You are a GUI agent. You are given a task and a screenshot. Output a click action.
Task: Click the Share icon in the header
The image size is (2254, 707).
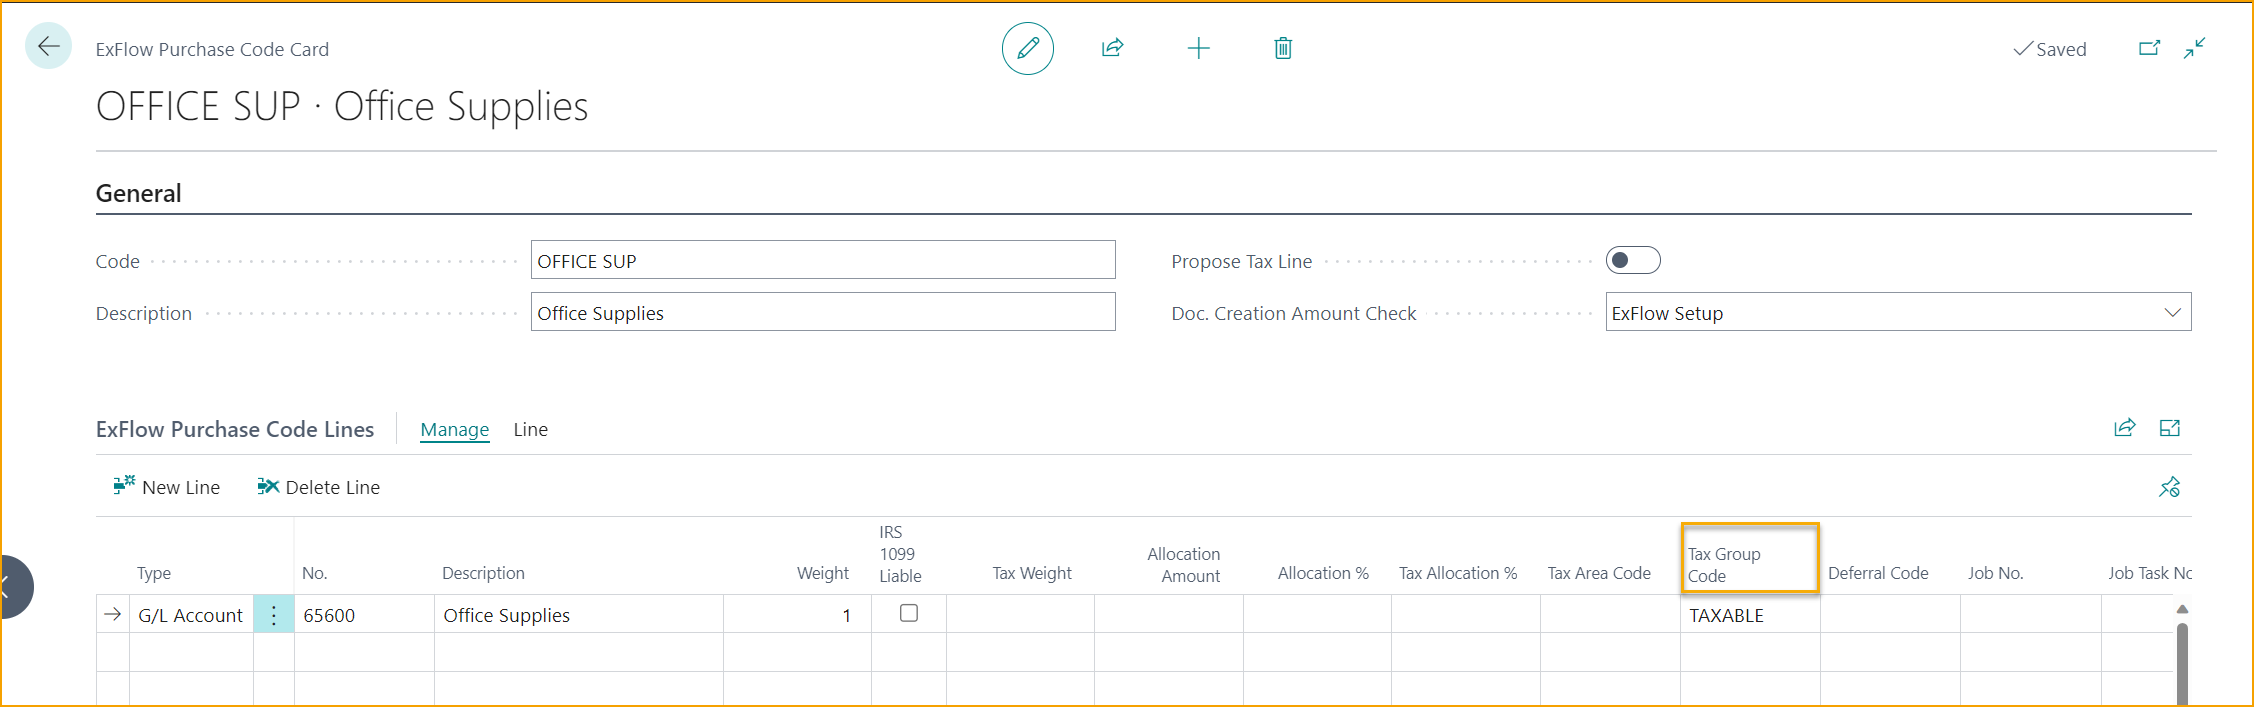pos(1112,48)
